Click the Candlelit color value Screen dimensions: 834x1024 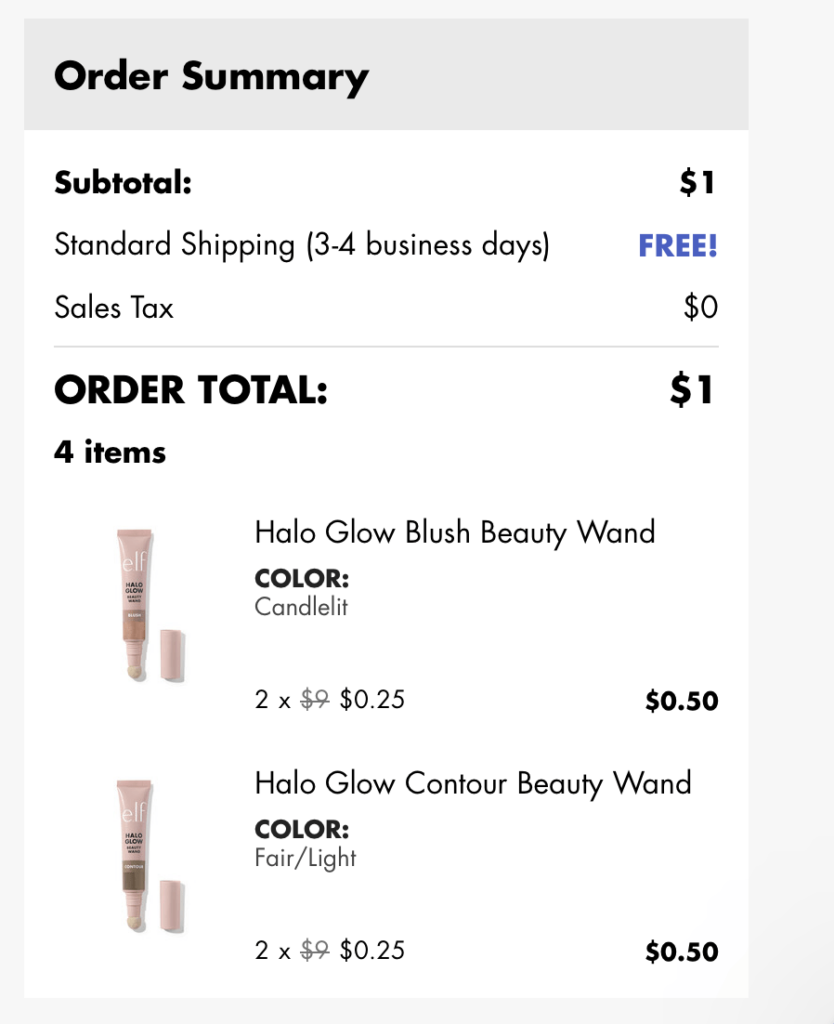pyautogui.click(x=301, y=606)
